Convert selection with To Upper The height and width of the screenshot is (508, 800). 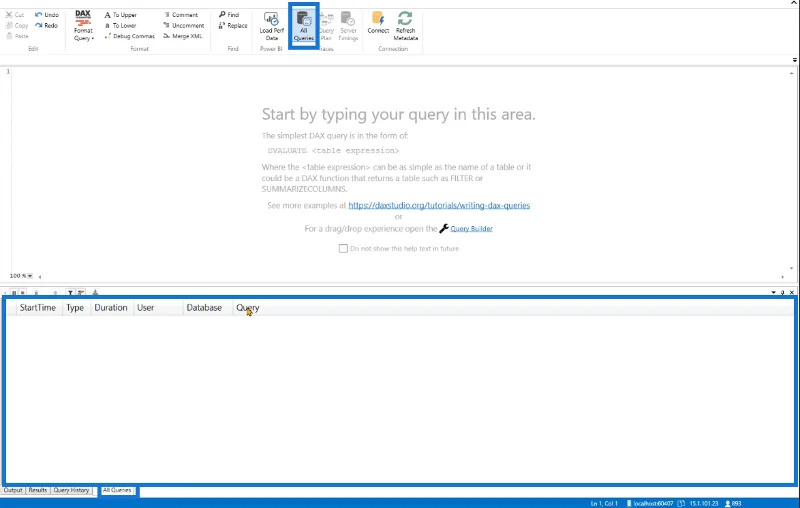[x=120, y=15]
